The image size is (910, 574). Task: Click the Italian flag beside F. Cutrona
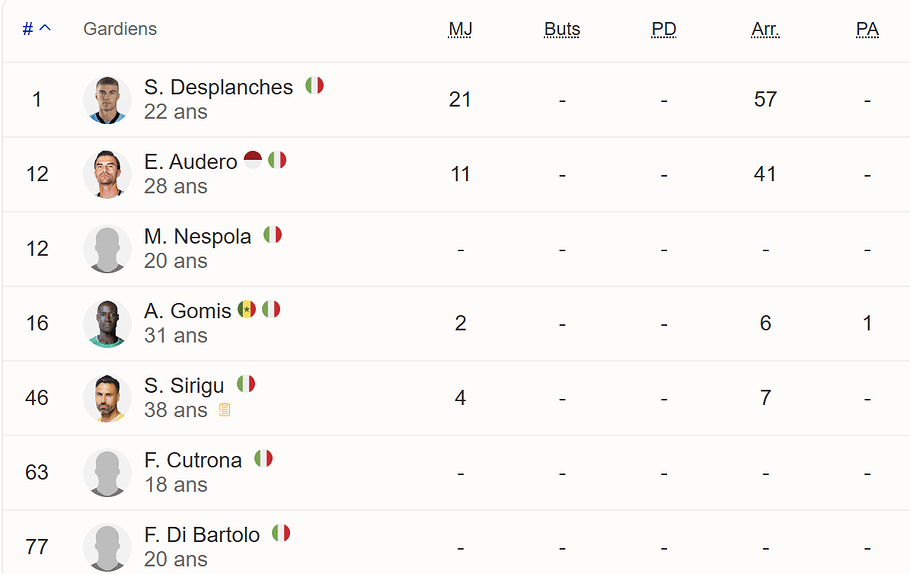(x=263, y=459)
